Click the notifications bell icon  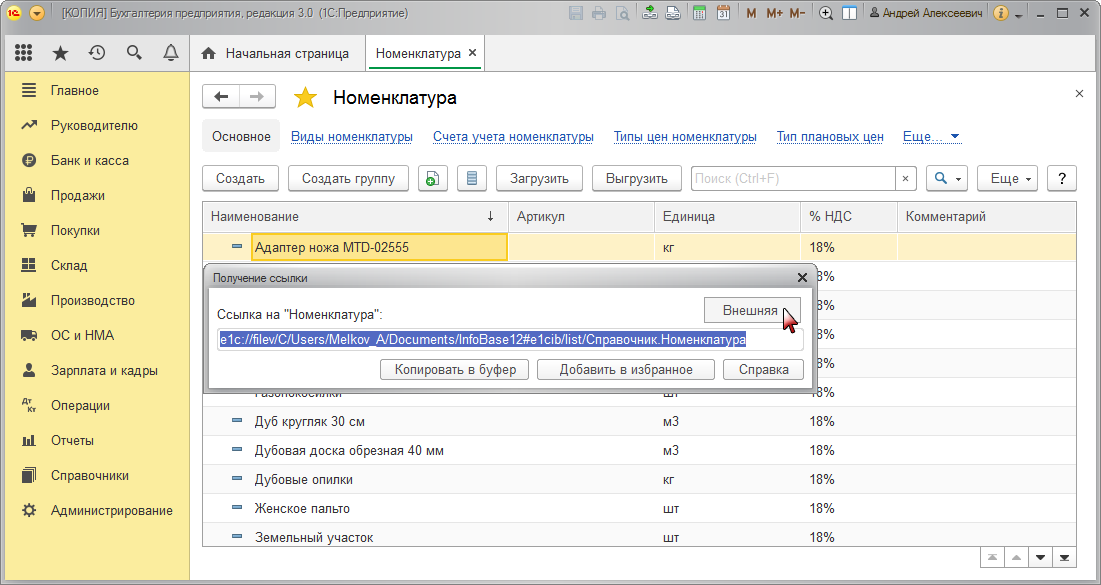171,53
